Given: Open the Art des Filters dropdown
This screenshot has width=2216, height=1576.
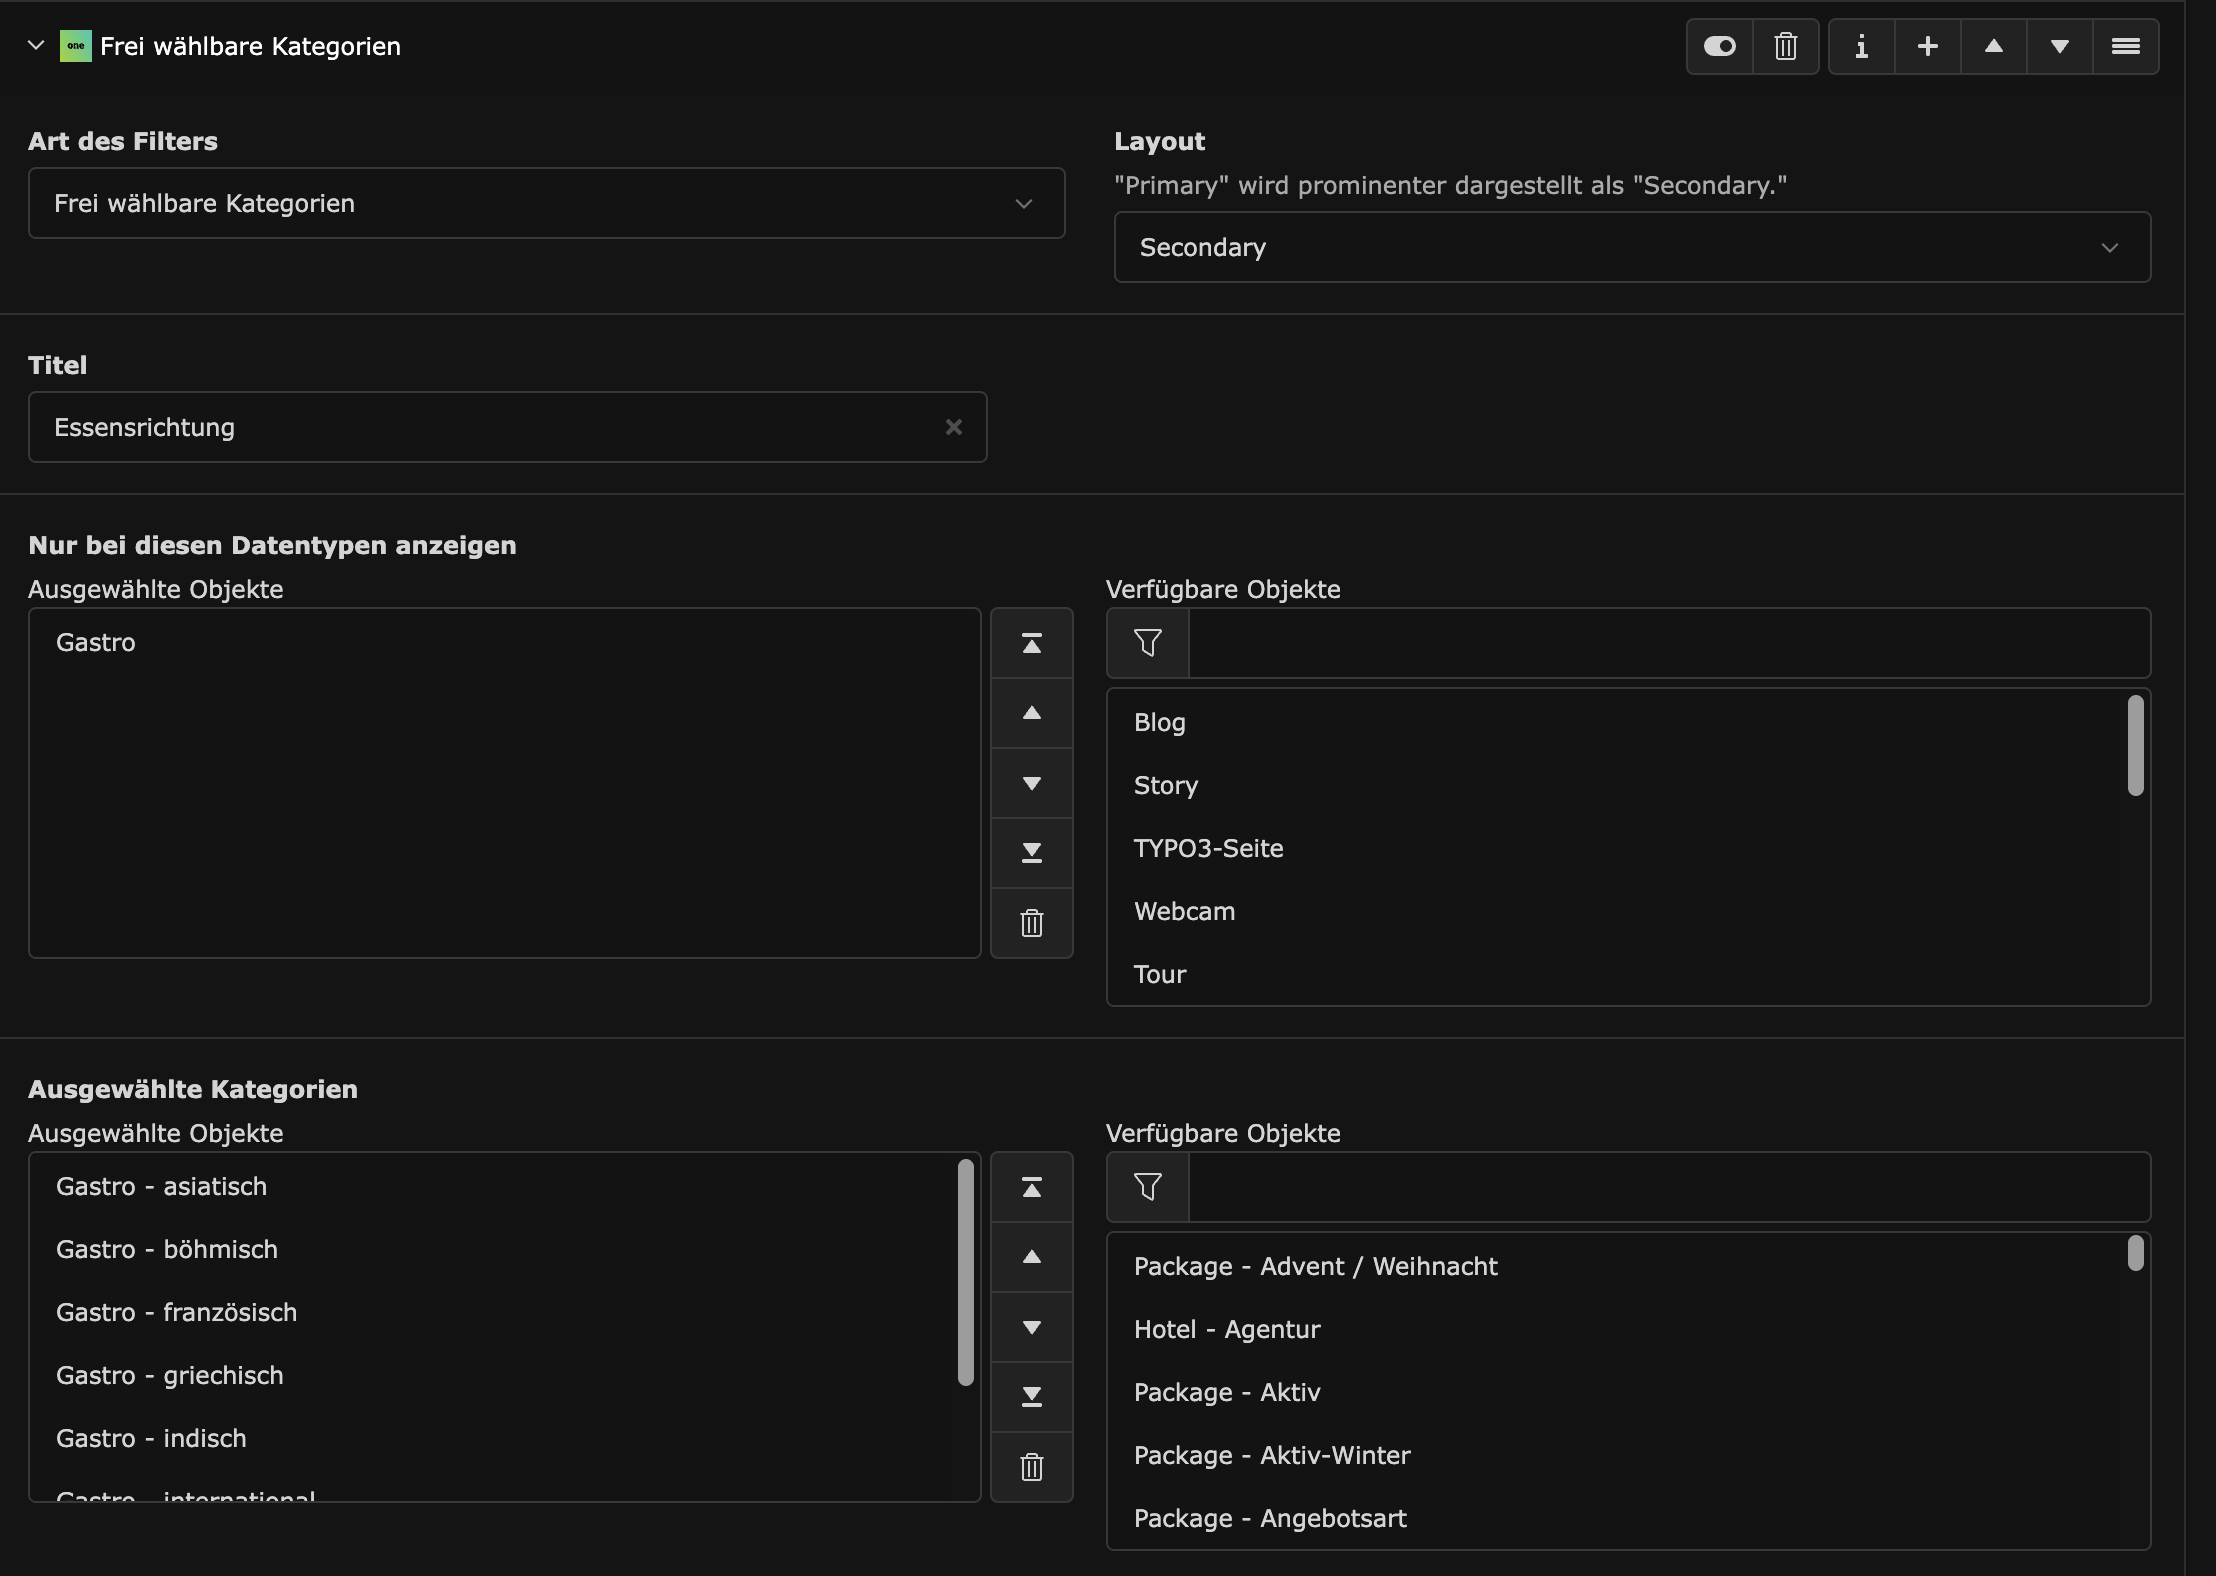Looking at the screenshot, I should click(547, 203).
